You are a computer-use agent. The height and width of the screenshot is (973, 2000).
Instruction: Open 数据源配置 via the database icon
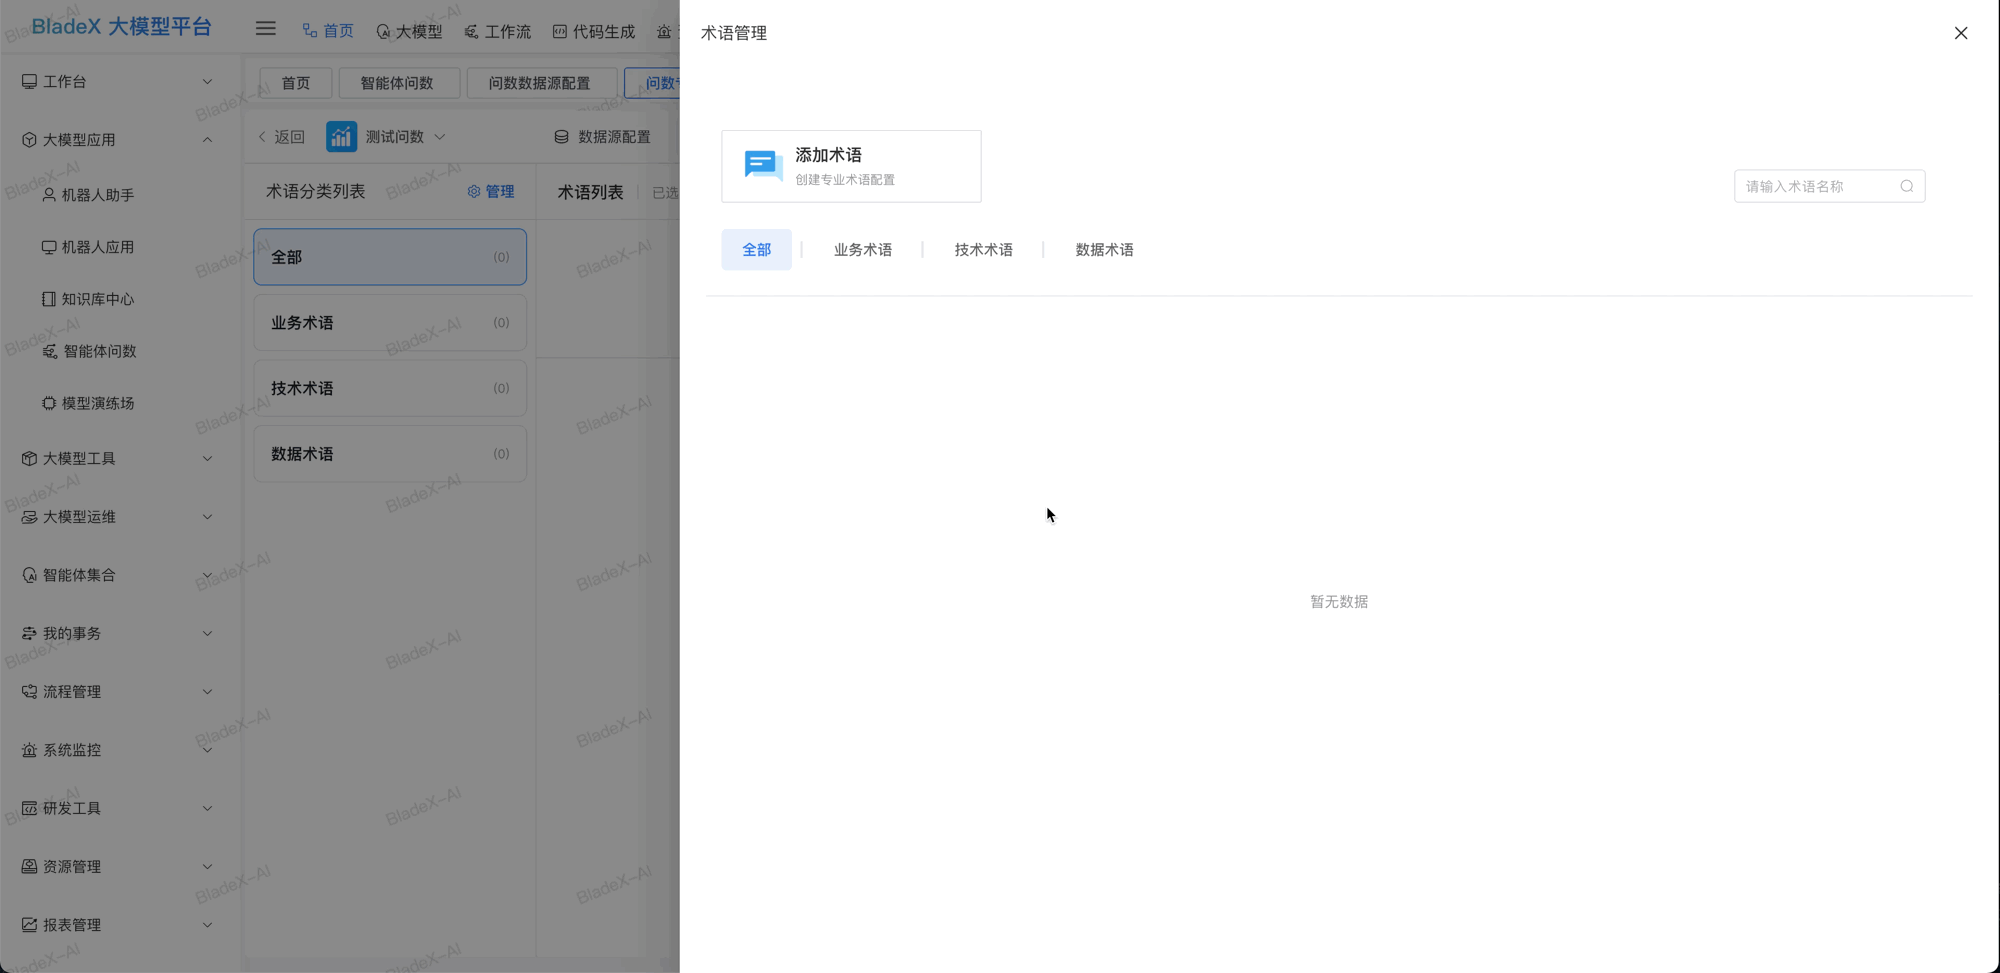561,136
